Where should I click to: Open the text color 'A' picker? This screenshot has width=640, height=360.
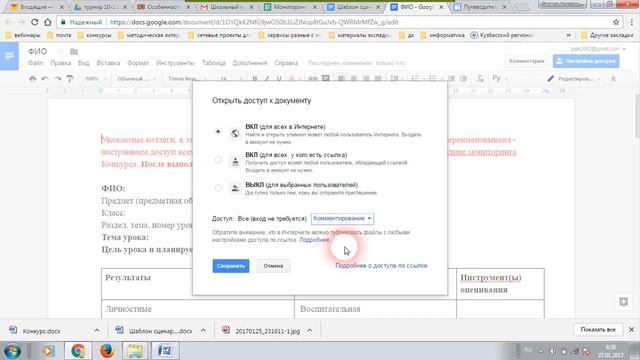click(x=292, y=78)
